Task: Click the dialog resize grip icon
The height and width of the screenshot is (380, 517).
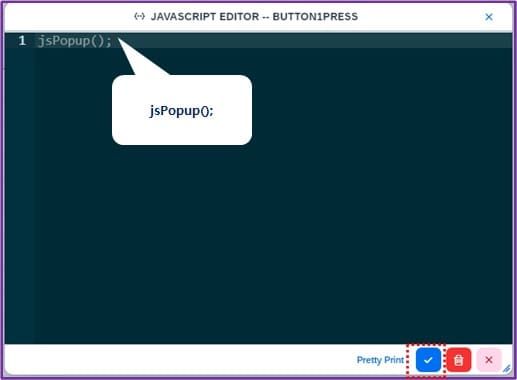Action: coord(507,368)
